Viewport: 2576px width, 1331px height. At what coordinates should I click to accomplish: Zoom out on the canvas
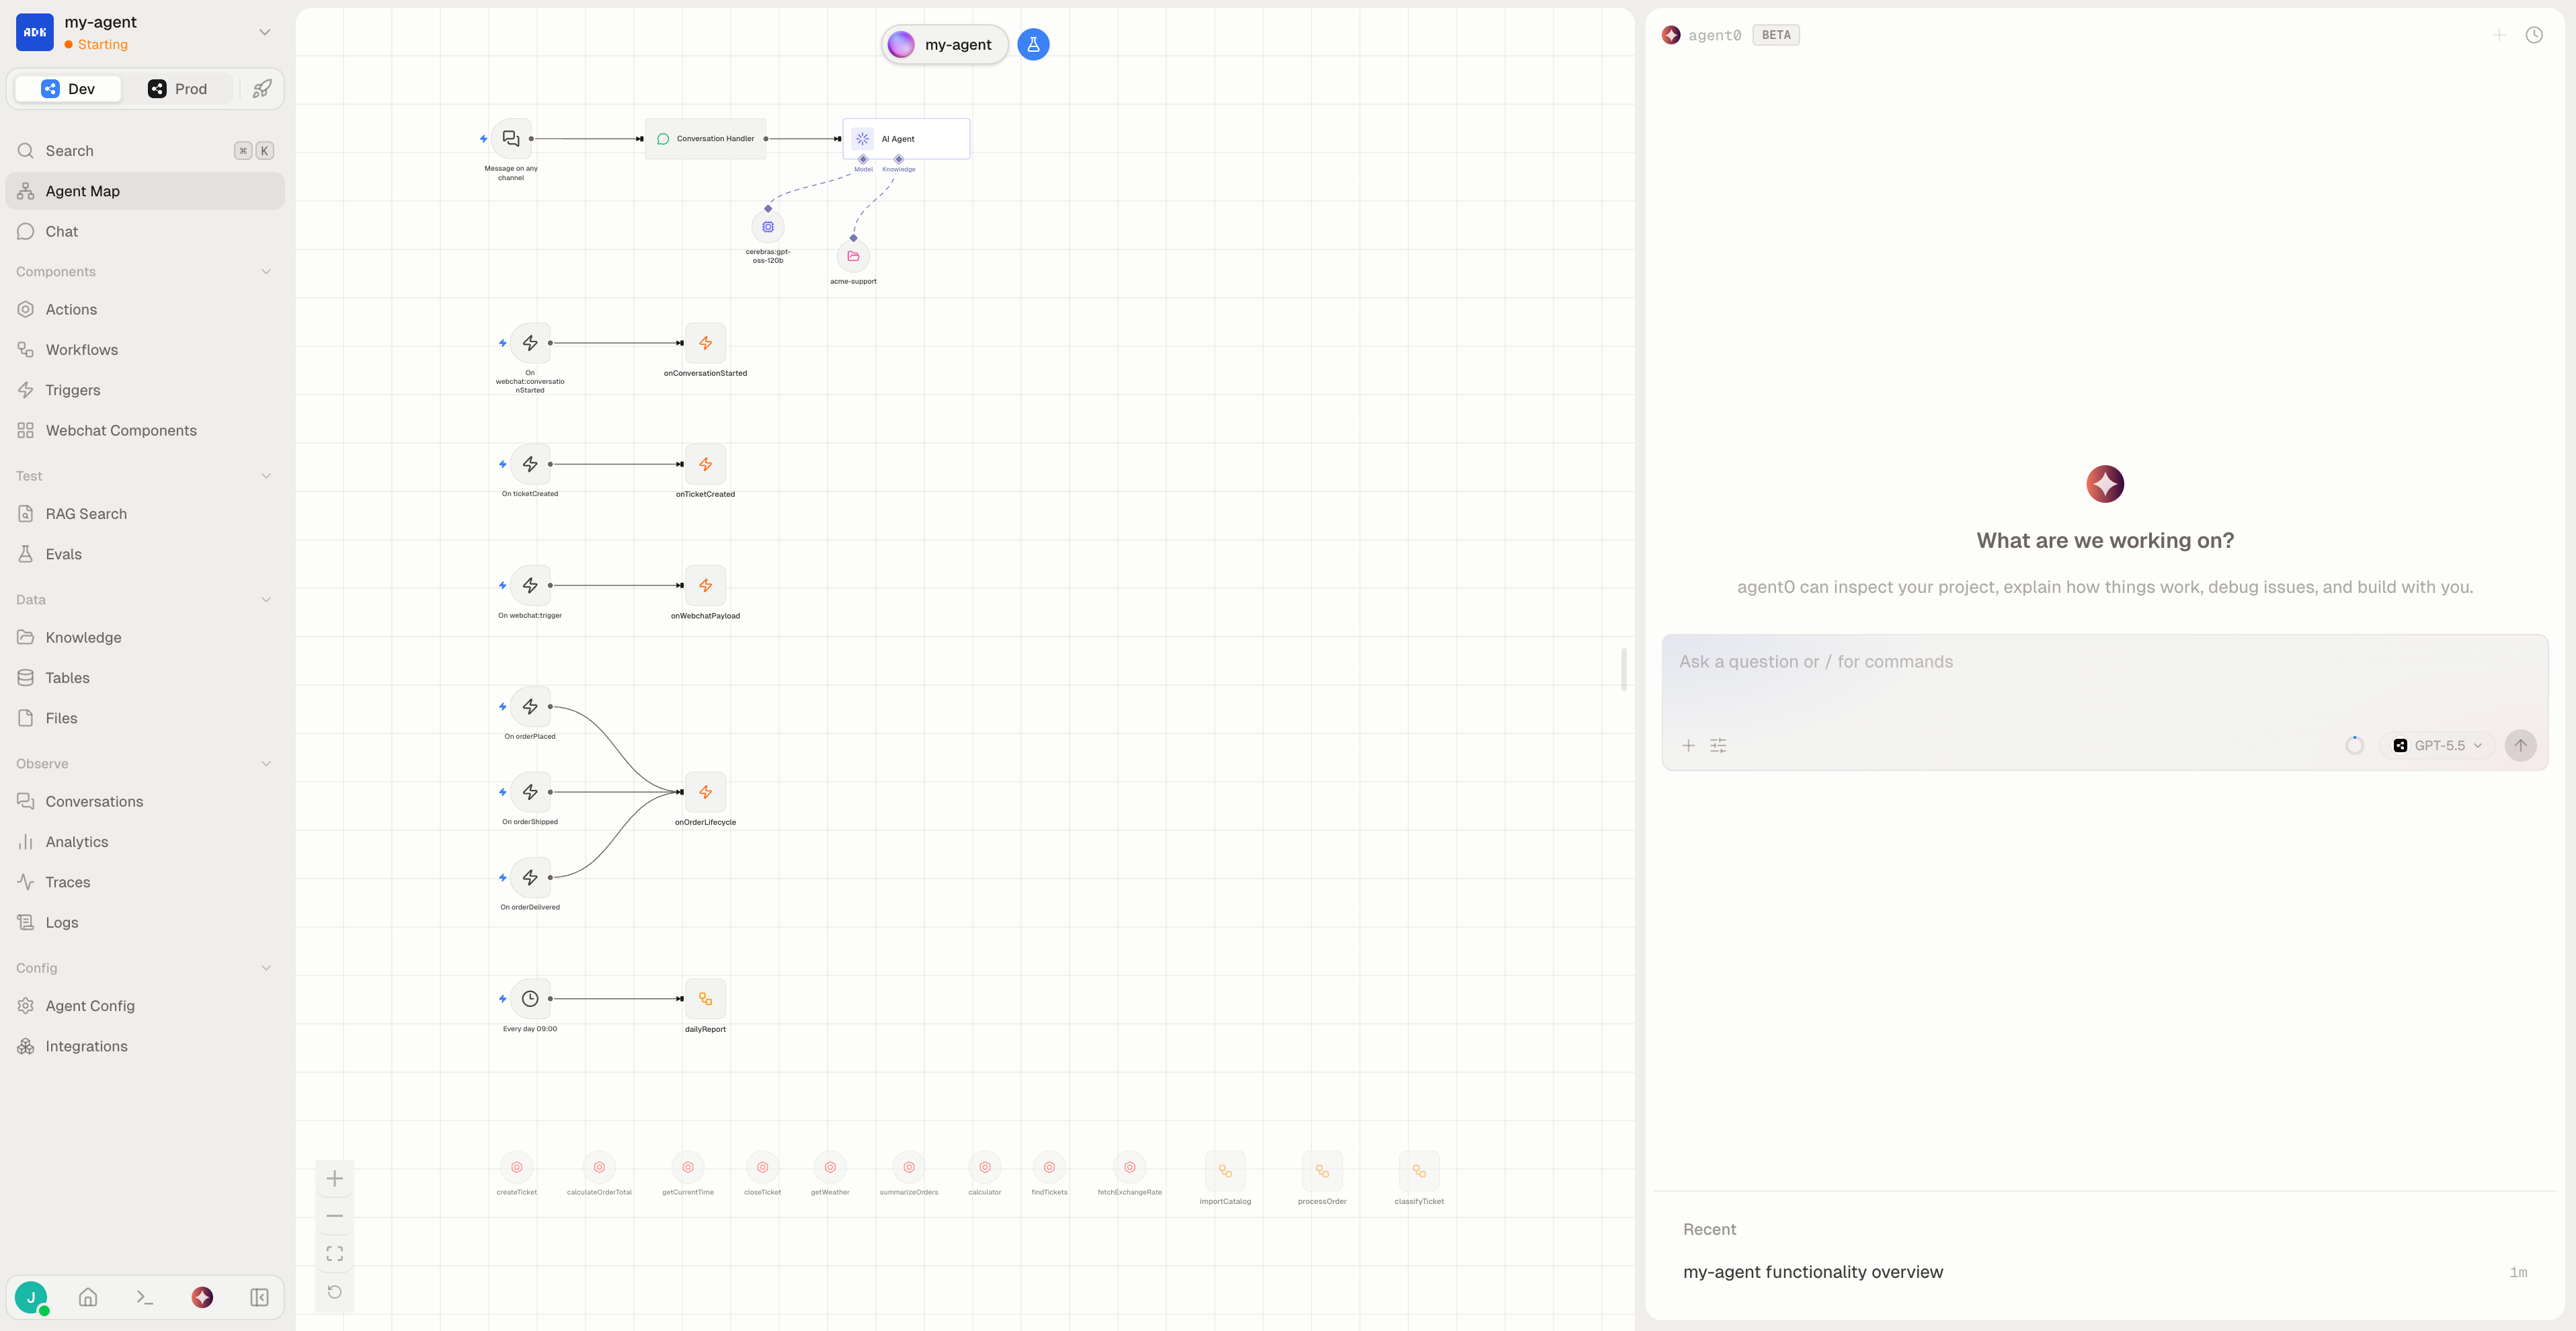[335, 1216]
